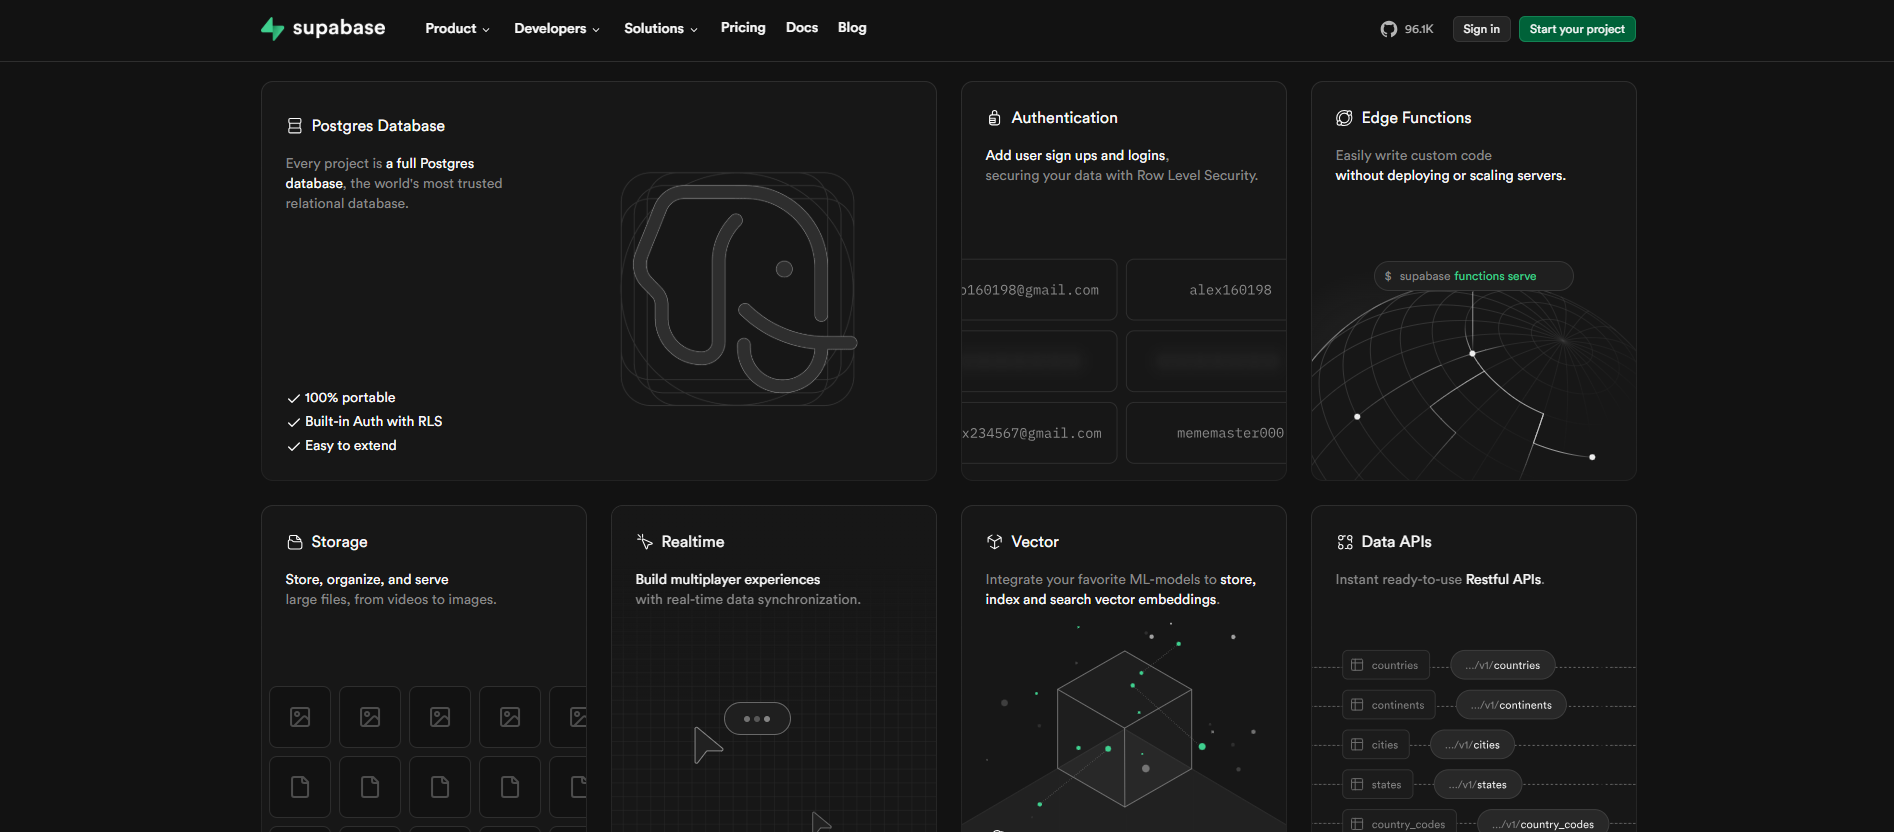Open the Realtime card title
The width and height of the screenshot is (1894, 832).
(x=692, y=542)
